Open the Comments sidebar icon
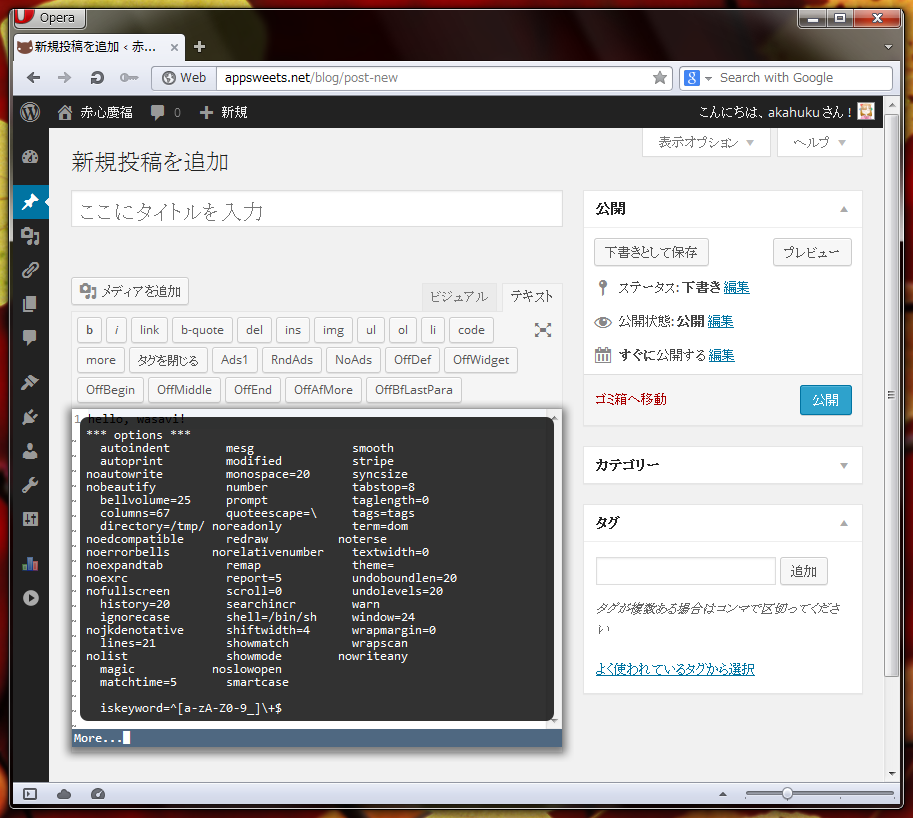The image size is (913, 818). [x=30, y=338]
